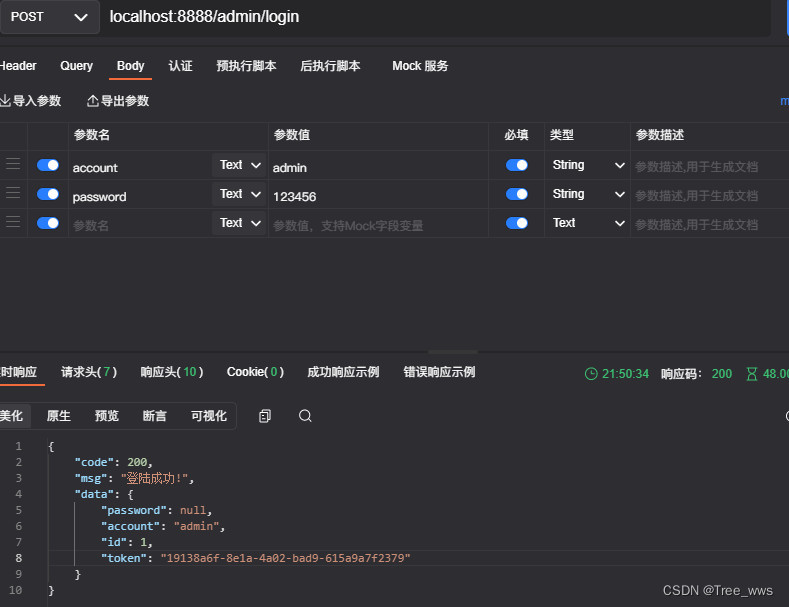Select the 断言 view mode
Viewport: 789px width, 607px height.
(x=154, y=416)
